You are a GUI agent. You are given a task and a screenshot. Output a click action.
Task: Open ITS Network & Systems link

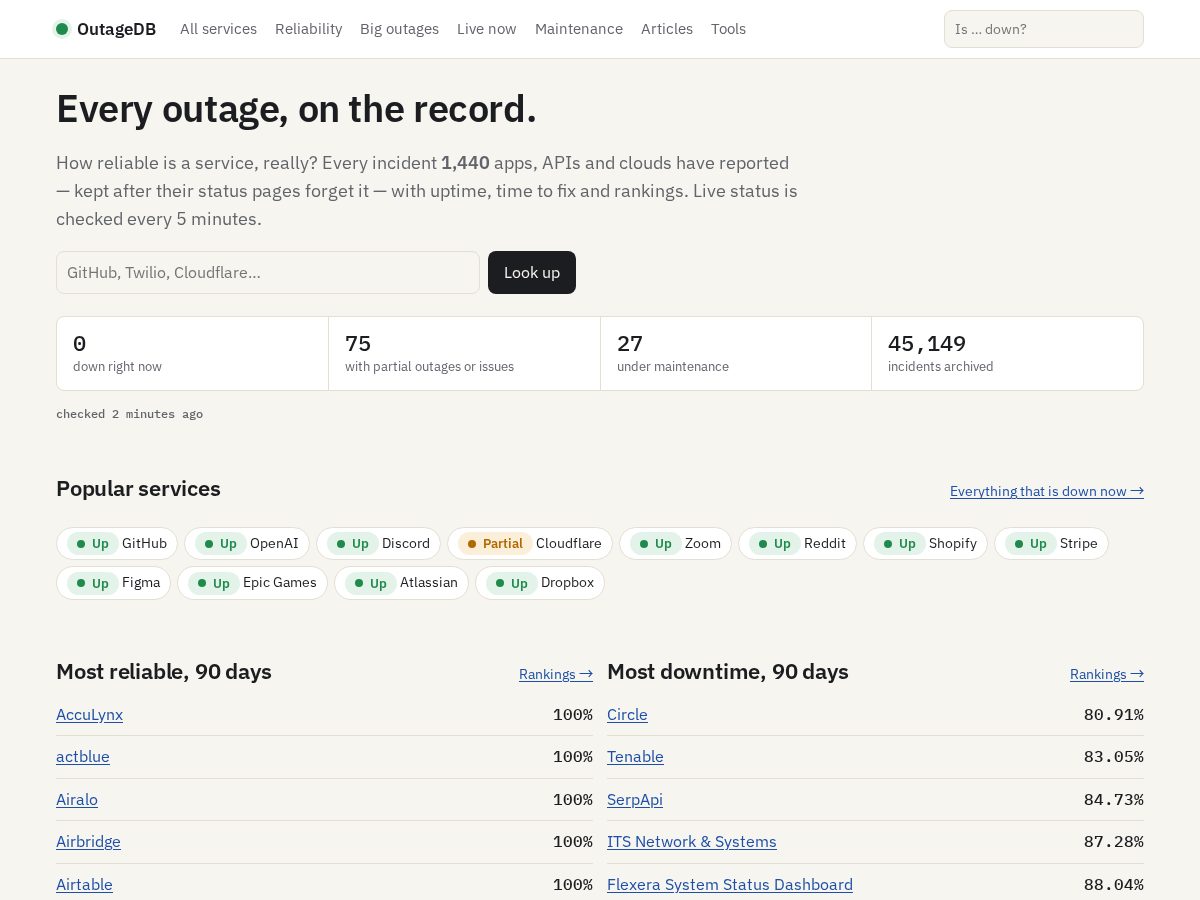pos(692,842)
